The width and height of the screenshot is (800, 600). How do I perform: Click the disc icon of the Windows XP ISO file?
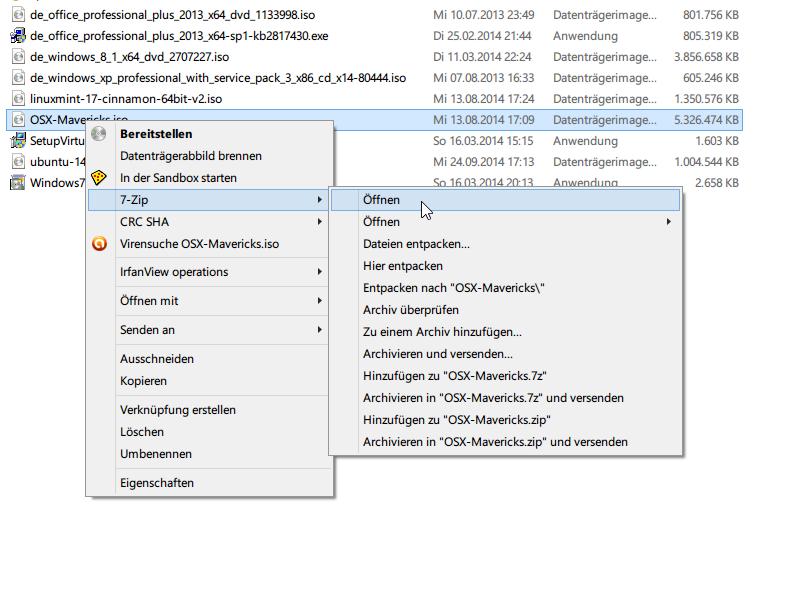(18, 78)
